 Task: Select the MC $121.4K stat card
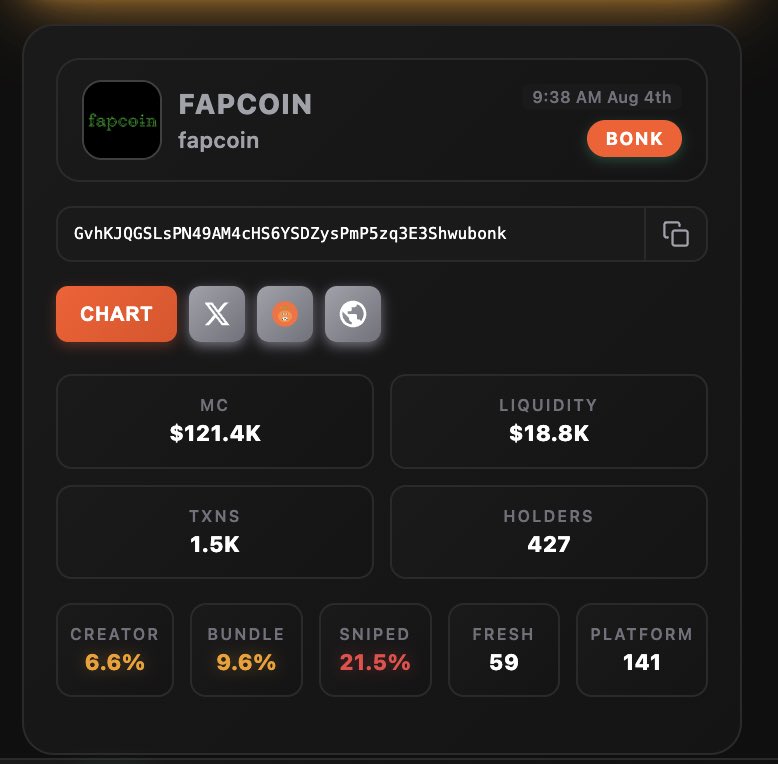pyautogui.click(x=215, y=421)
